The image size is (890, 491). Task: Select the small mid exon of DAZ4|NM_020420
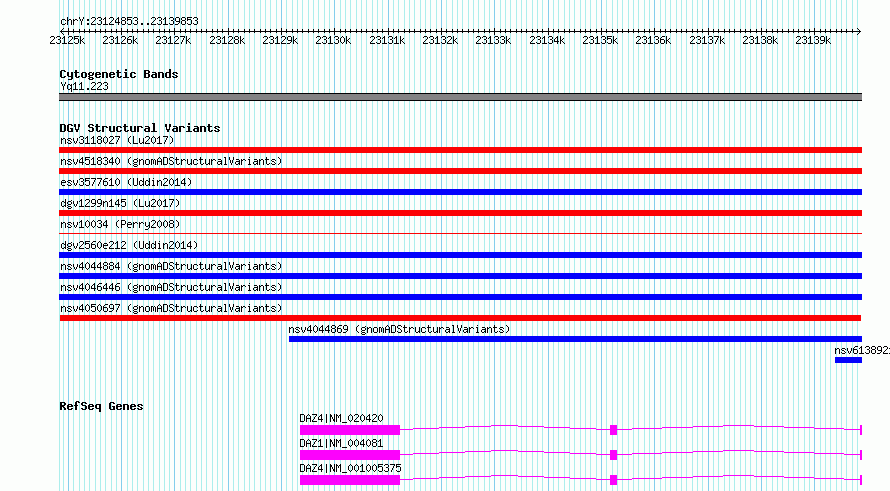pos(614,430)
